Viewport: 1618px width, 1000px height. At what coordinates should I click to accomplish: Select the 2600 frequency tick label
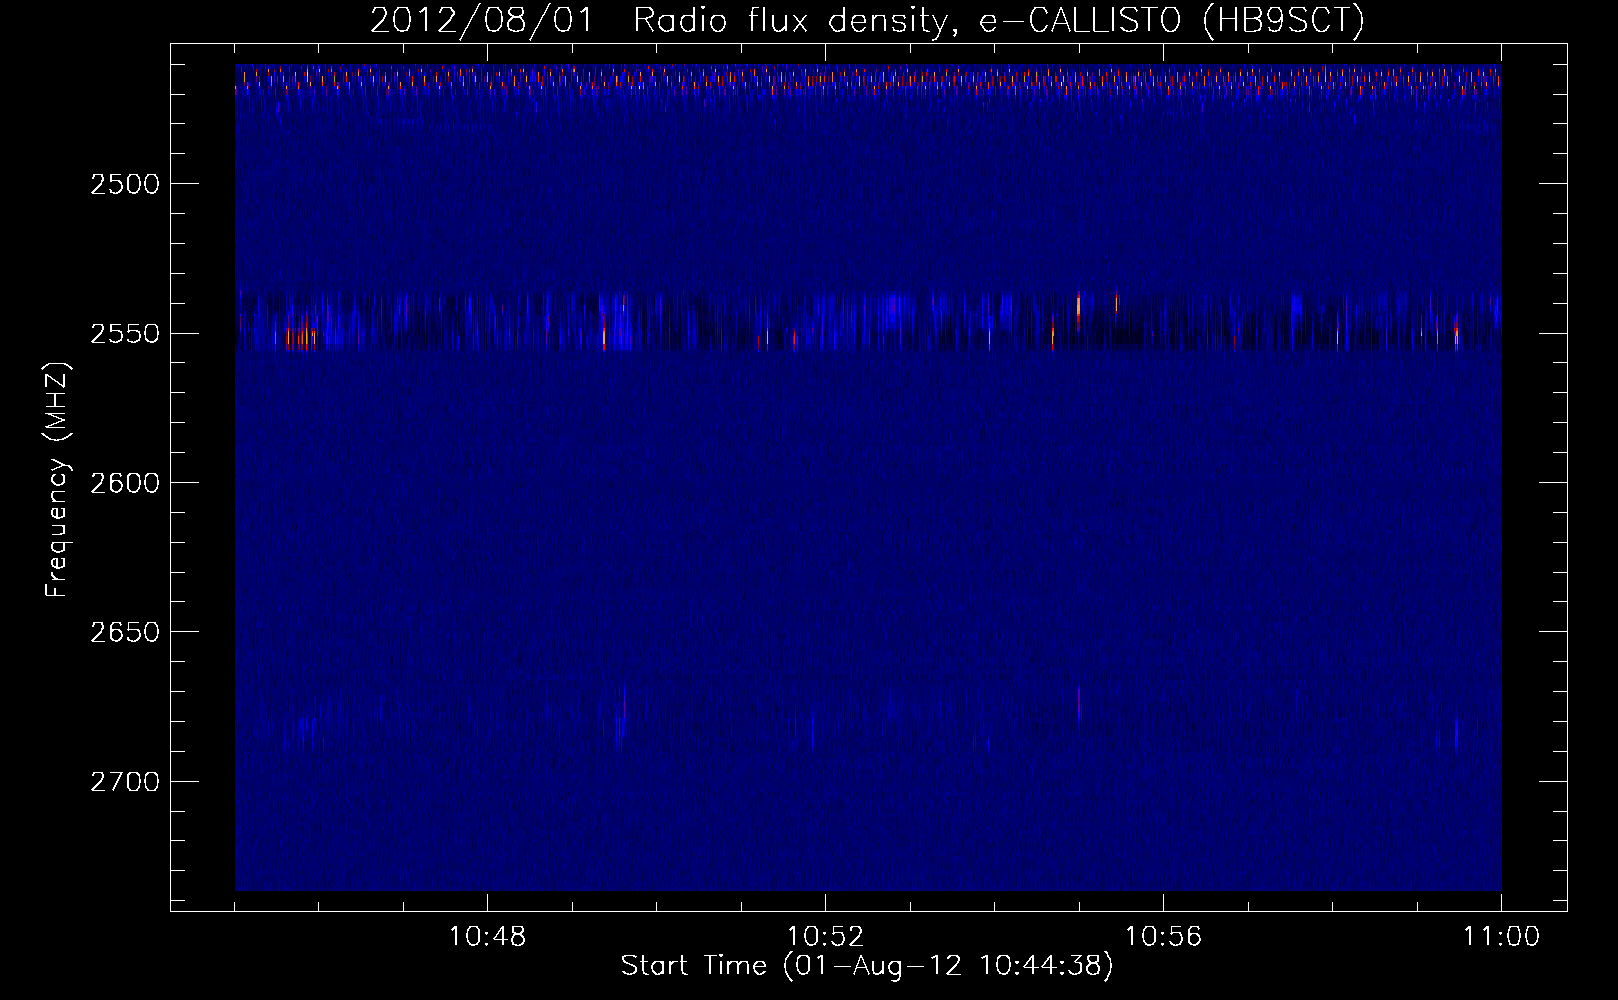124,483
